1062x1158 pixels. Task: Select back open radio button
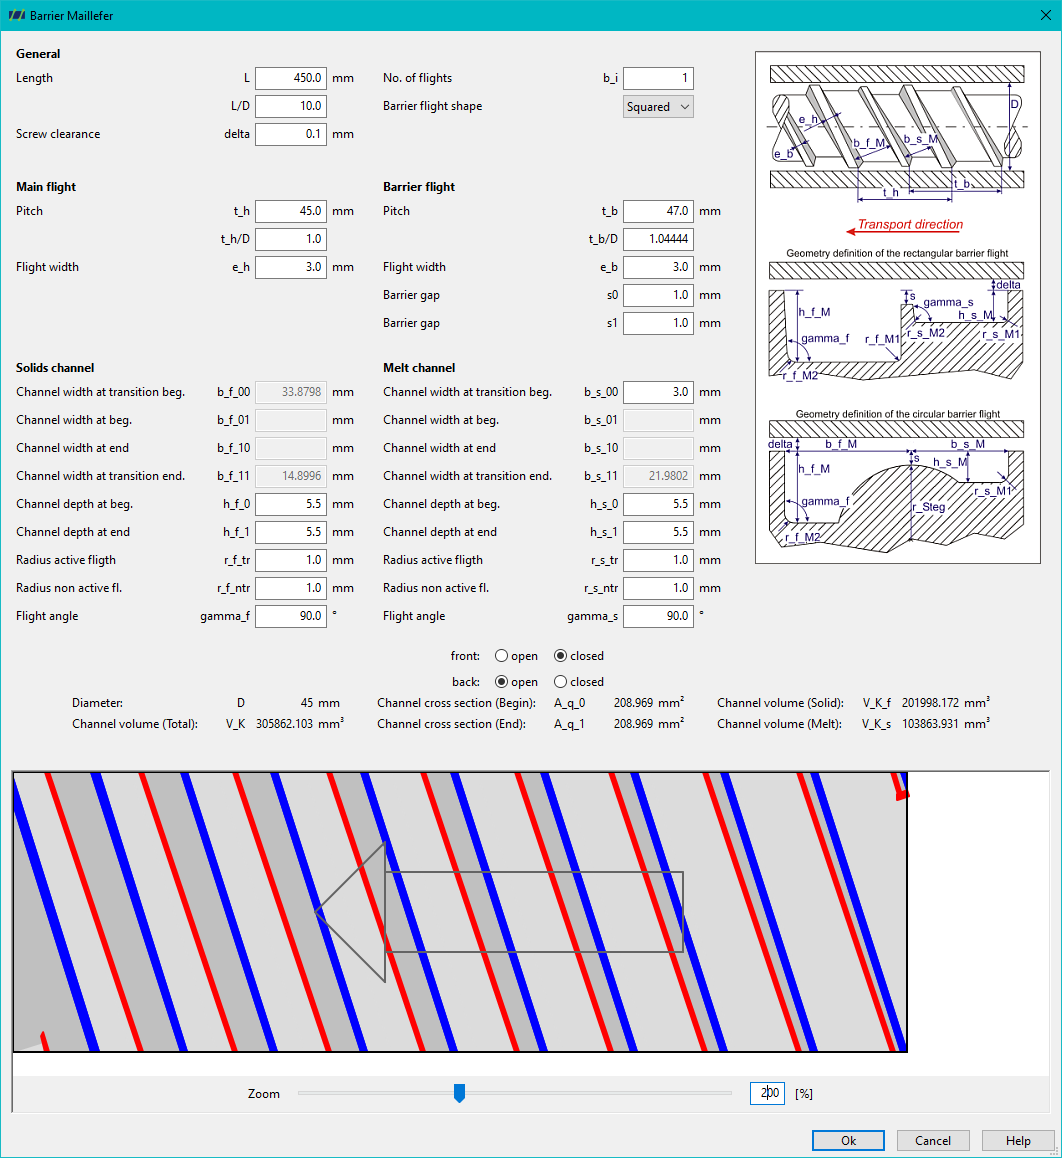coord(501,682)
